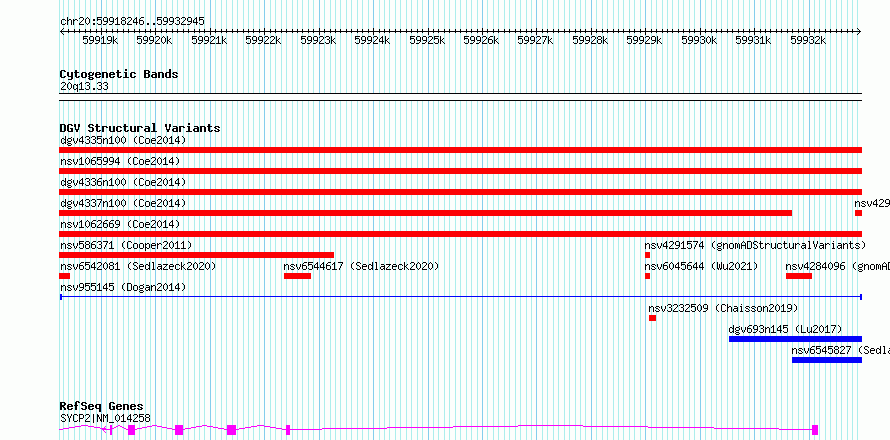The width and height of the screenshot is (890, 440).
Task: Click the thin blue line of nsv955145
Action: point(461,297)
